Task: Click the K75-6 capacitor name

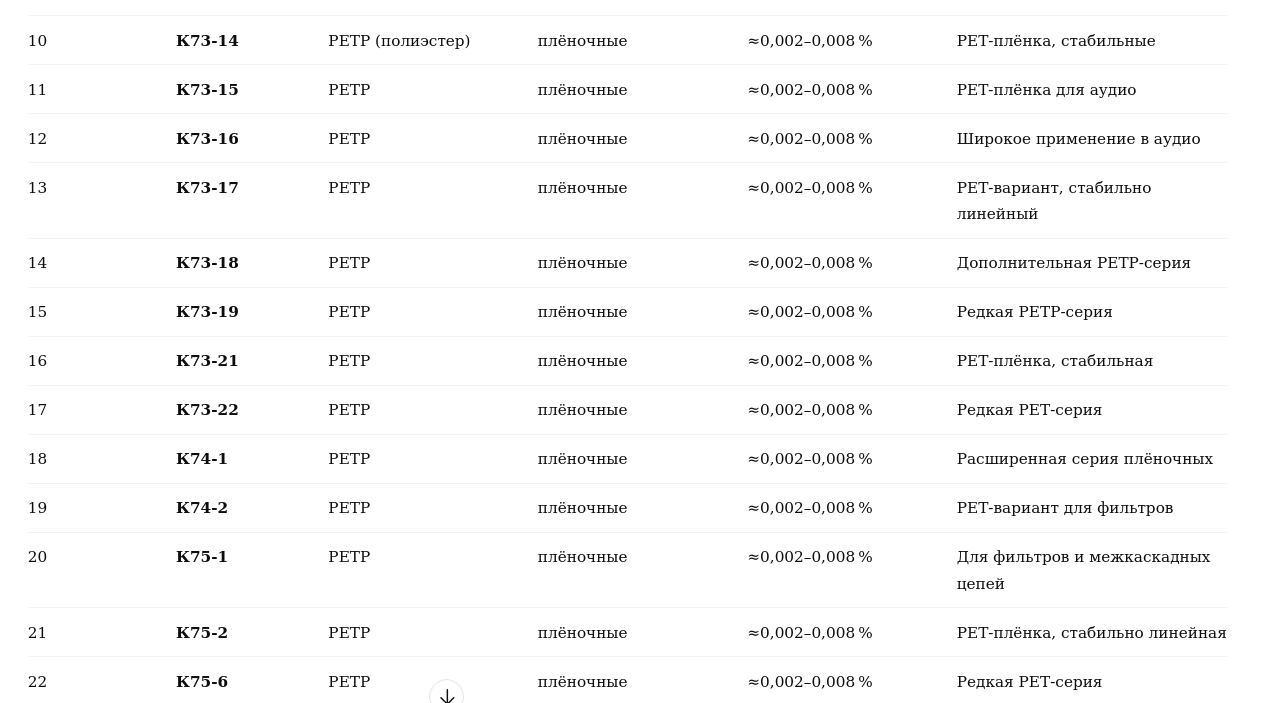Action: pyautogui.click(x=202, y=682)
